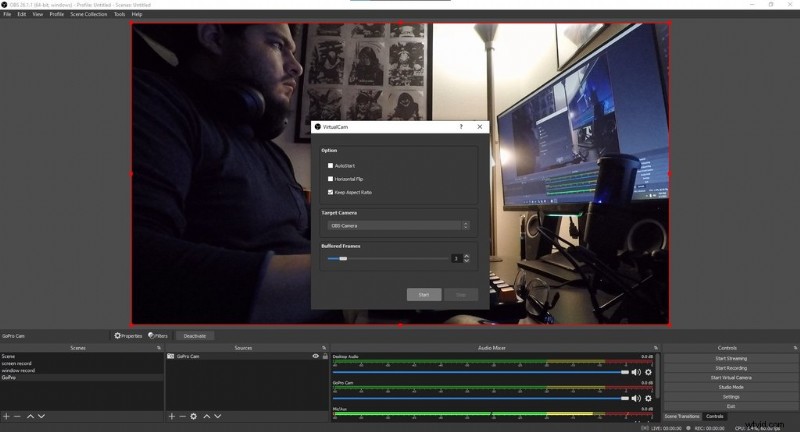Image resolution: width=800 pixels, height=432 pixels.
Task: Remove selected source with minus icon
Action: tap(182, 416)
